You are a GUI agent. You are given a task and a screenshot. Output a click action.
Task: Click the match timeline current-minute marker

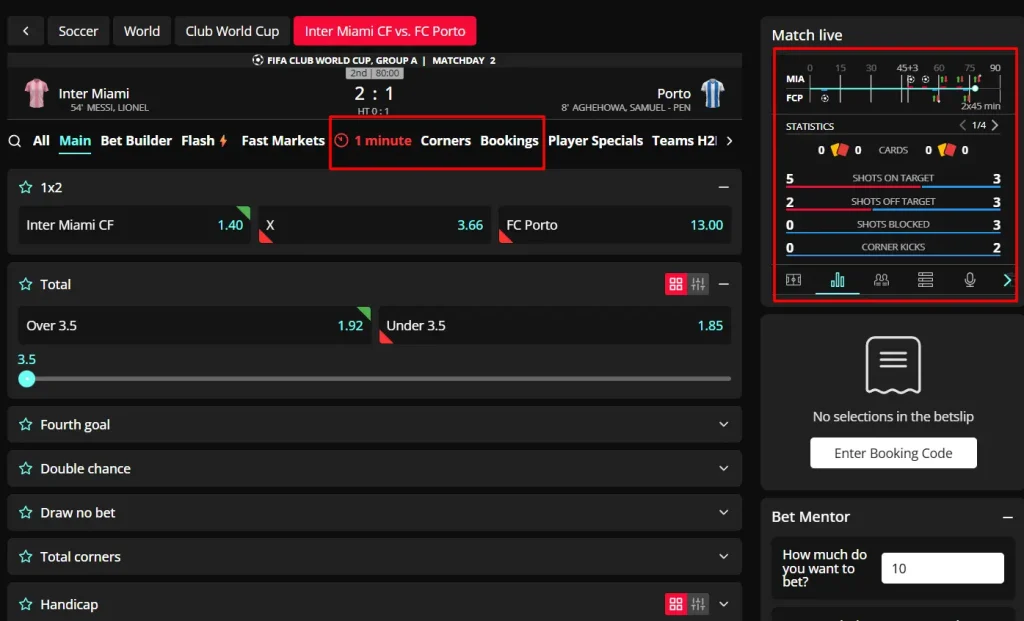coord(974,88)
